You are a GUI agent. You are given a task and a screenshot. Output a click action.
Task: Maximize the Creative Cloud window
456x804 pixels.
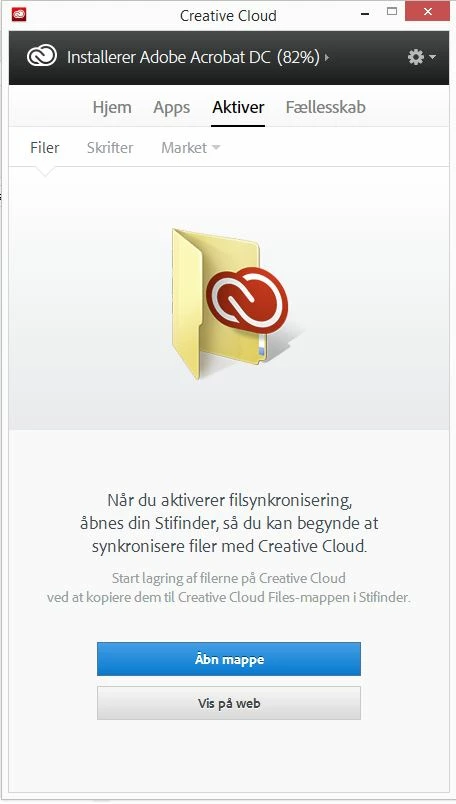pos(392,12)
